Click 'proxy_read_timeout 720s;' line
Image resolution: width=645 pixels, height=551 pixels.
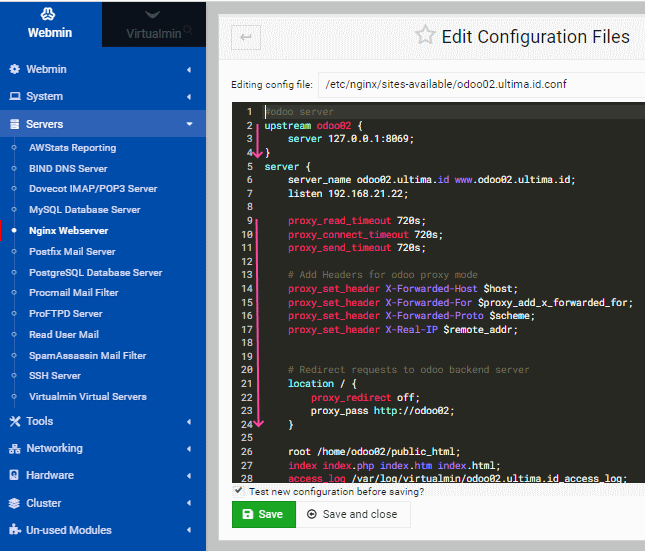(x=357, y=221)
